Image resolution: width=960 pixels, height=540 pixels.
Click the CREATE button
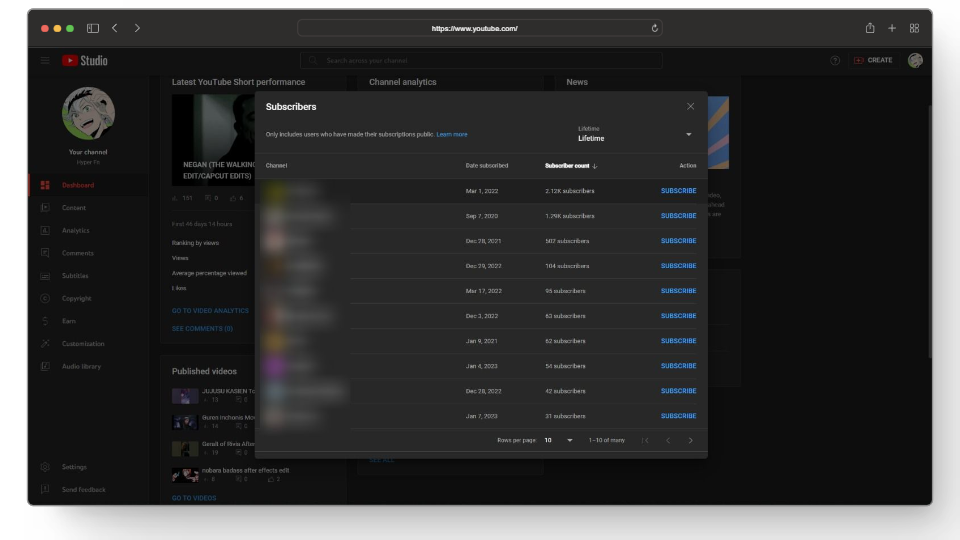[x=873, y=60]
